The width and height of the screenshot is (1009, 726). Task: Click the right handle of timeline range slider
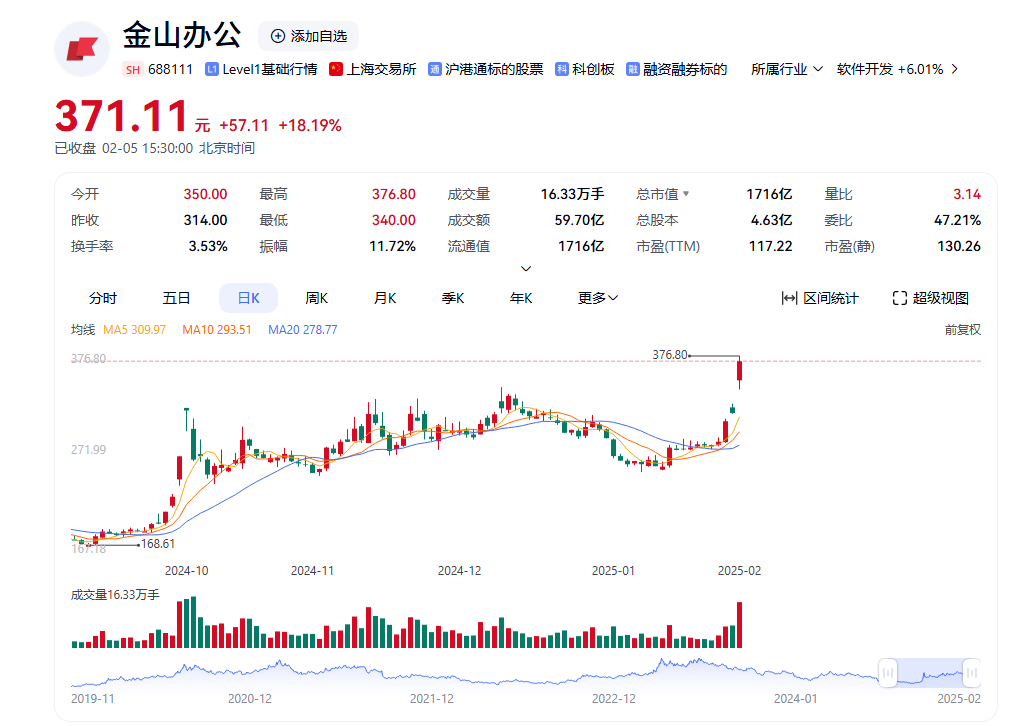(972, 673)
